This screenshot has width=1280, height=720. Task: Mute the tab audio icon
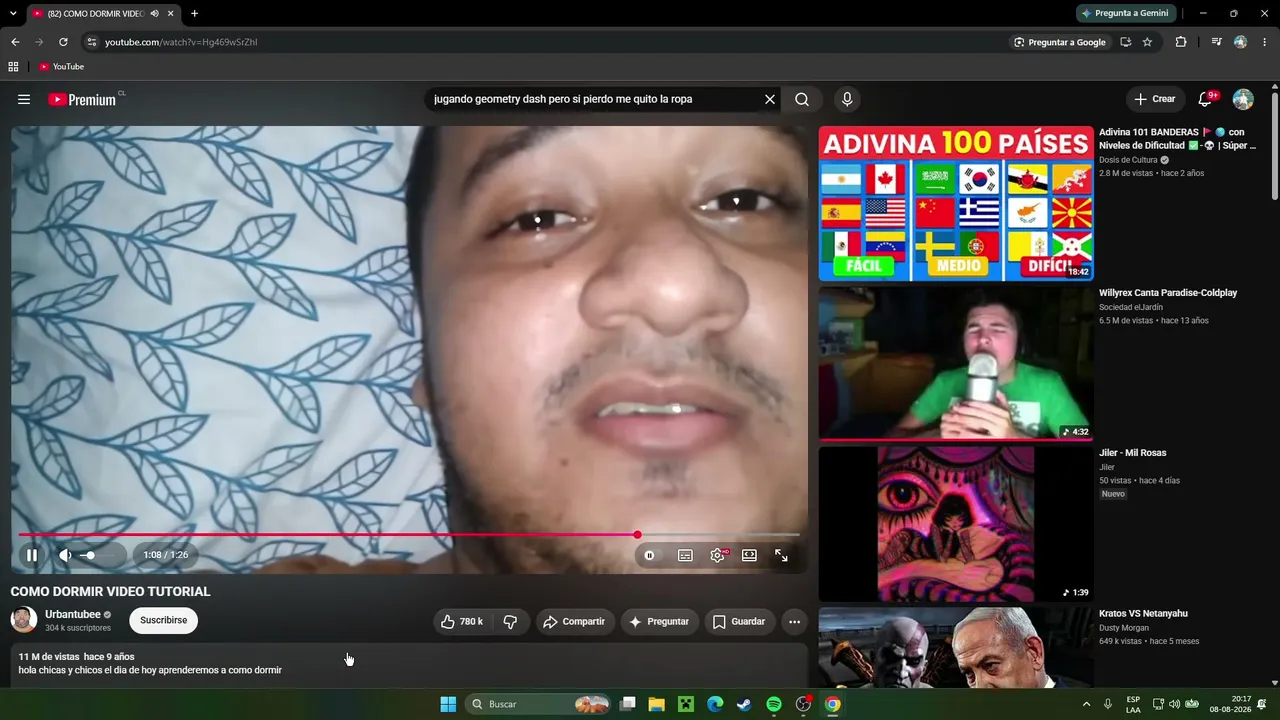(x=154, y=14)
